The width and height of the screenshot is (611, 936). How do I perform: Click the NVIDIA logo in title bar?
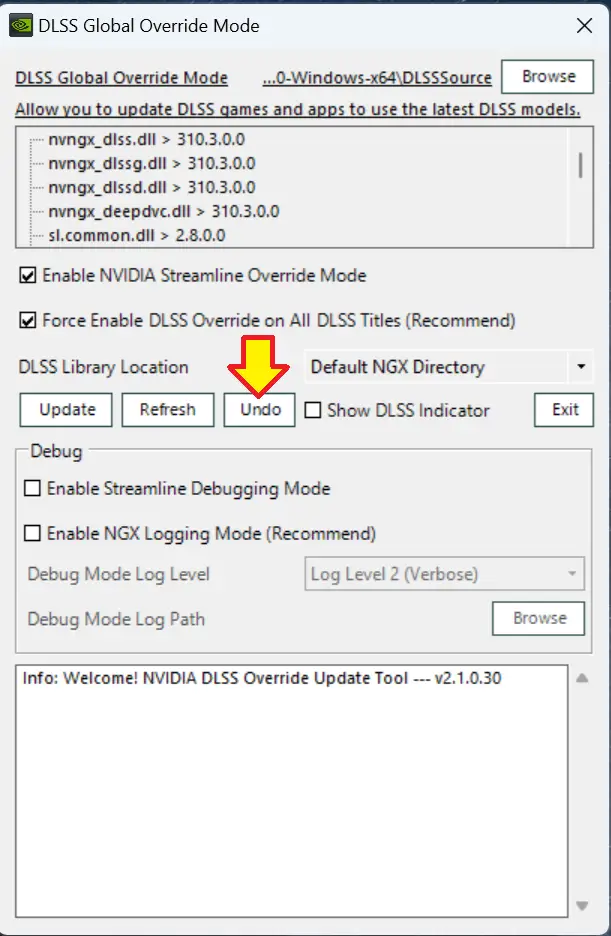pyautogui.click(x=20, y=27)
